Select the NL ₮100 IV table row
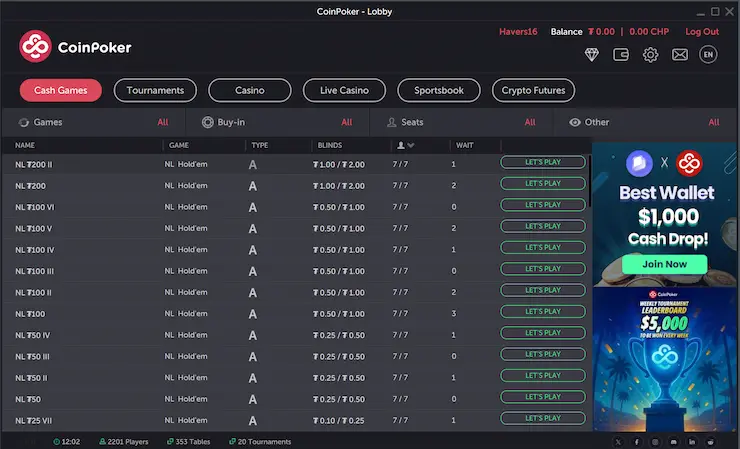The height and width of the screenshot is (449, 740). pyautogui.click(x=297, y=250)
